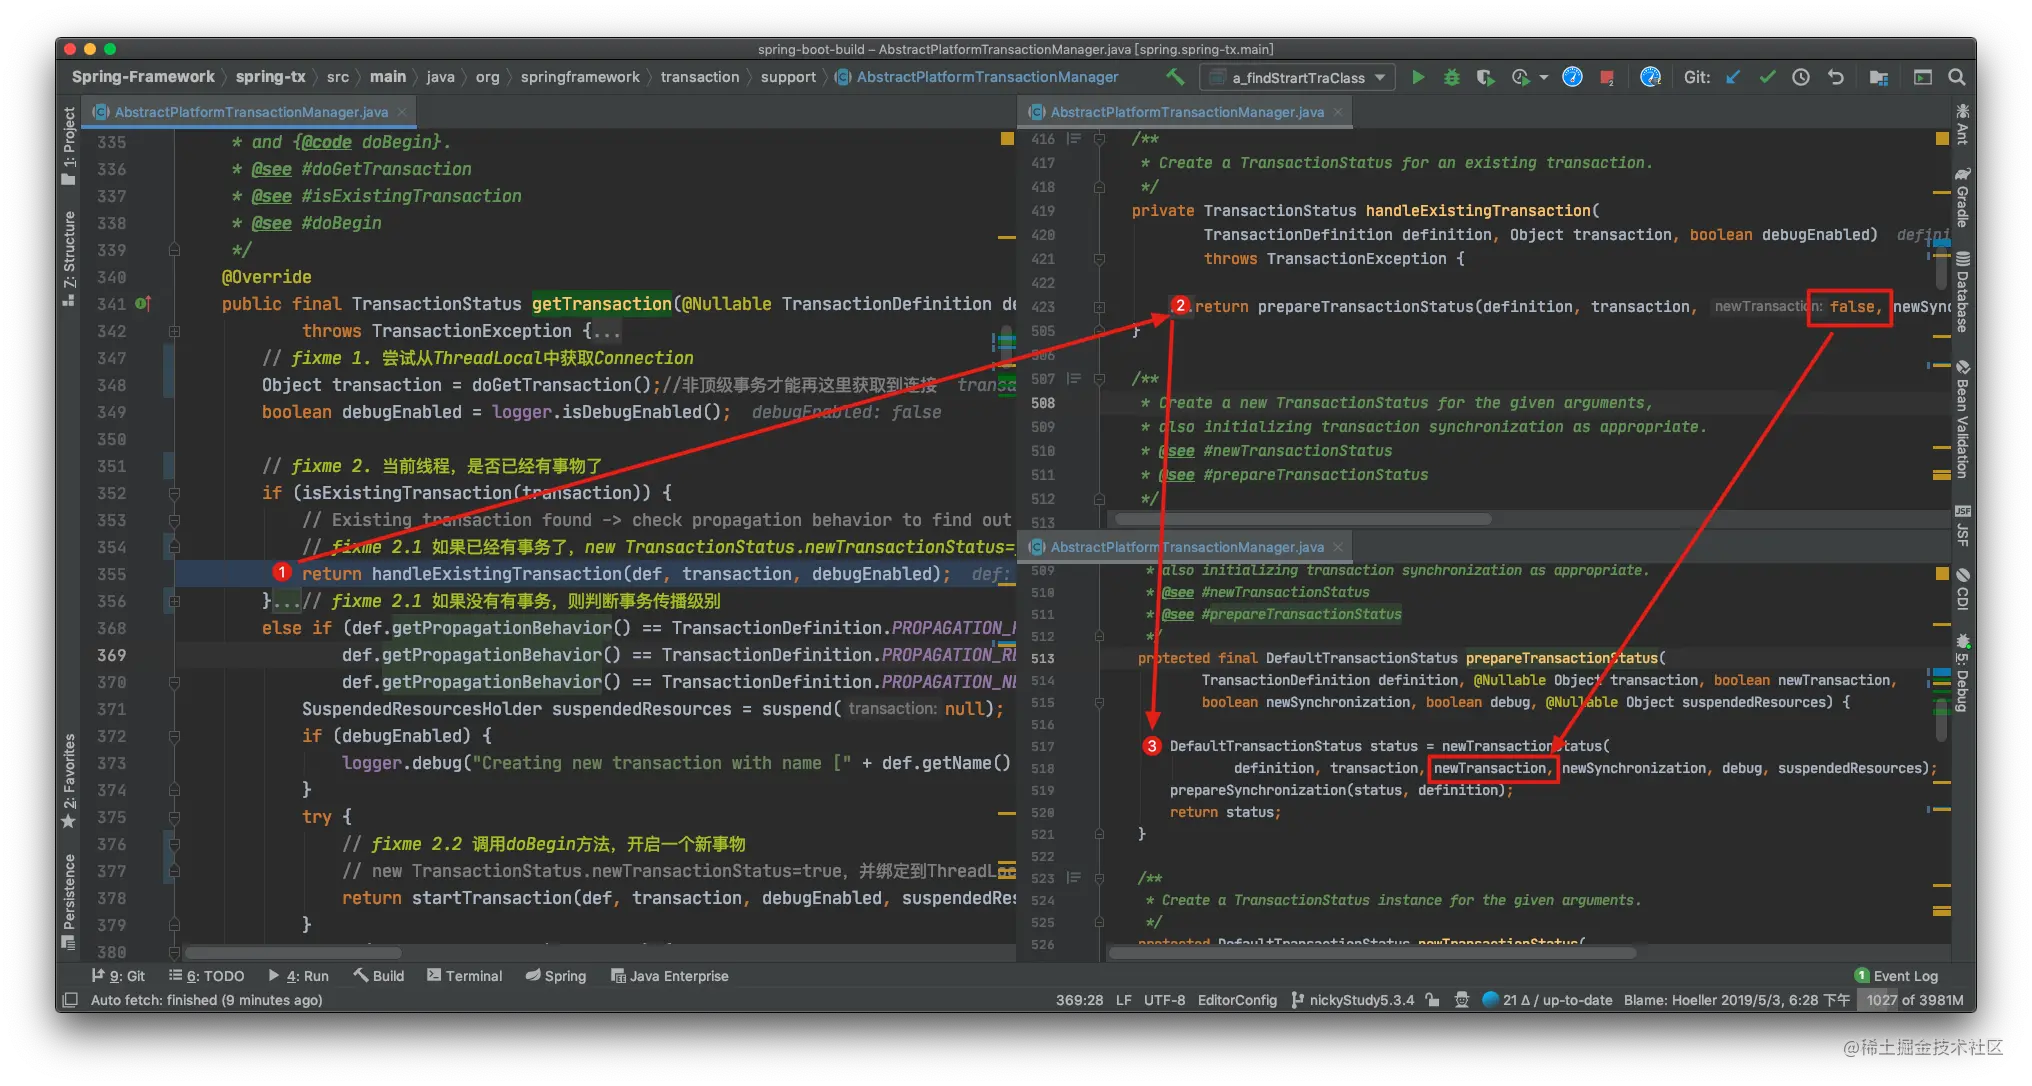Select the left AbstractPlatformTransactionManager.java tab

point(250,112)
